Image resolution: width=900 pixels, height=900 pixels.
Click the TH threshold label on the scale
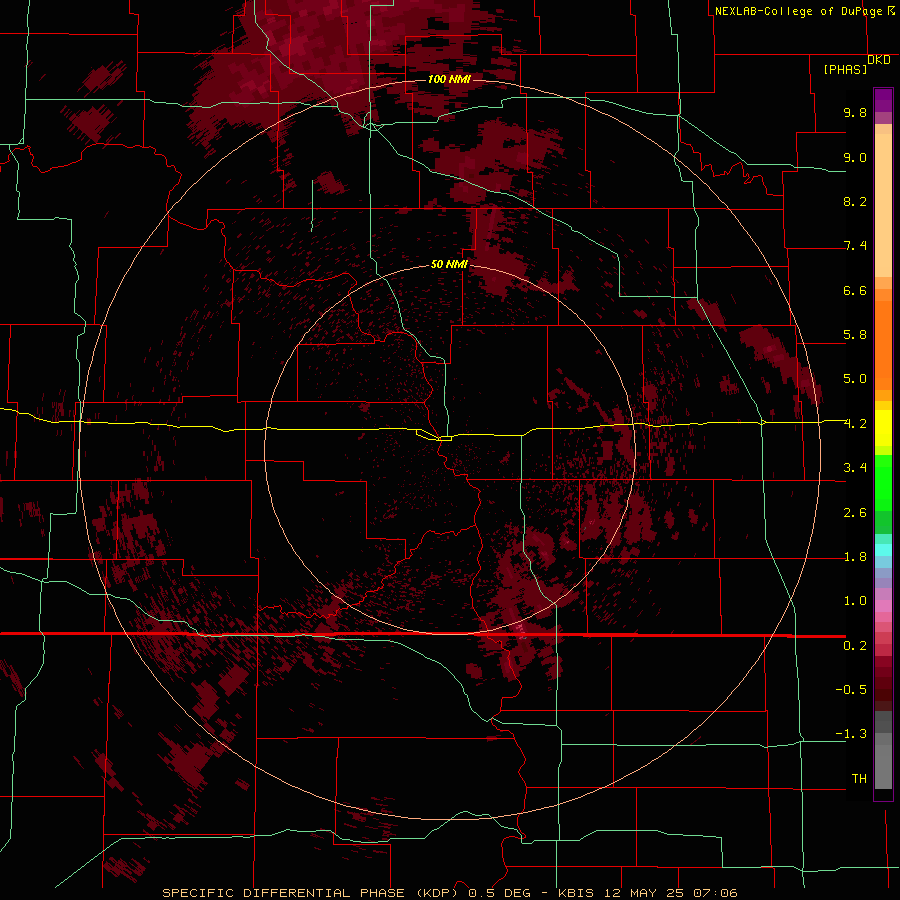point(859,779)
